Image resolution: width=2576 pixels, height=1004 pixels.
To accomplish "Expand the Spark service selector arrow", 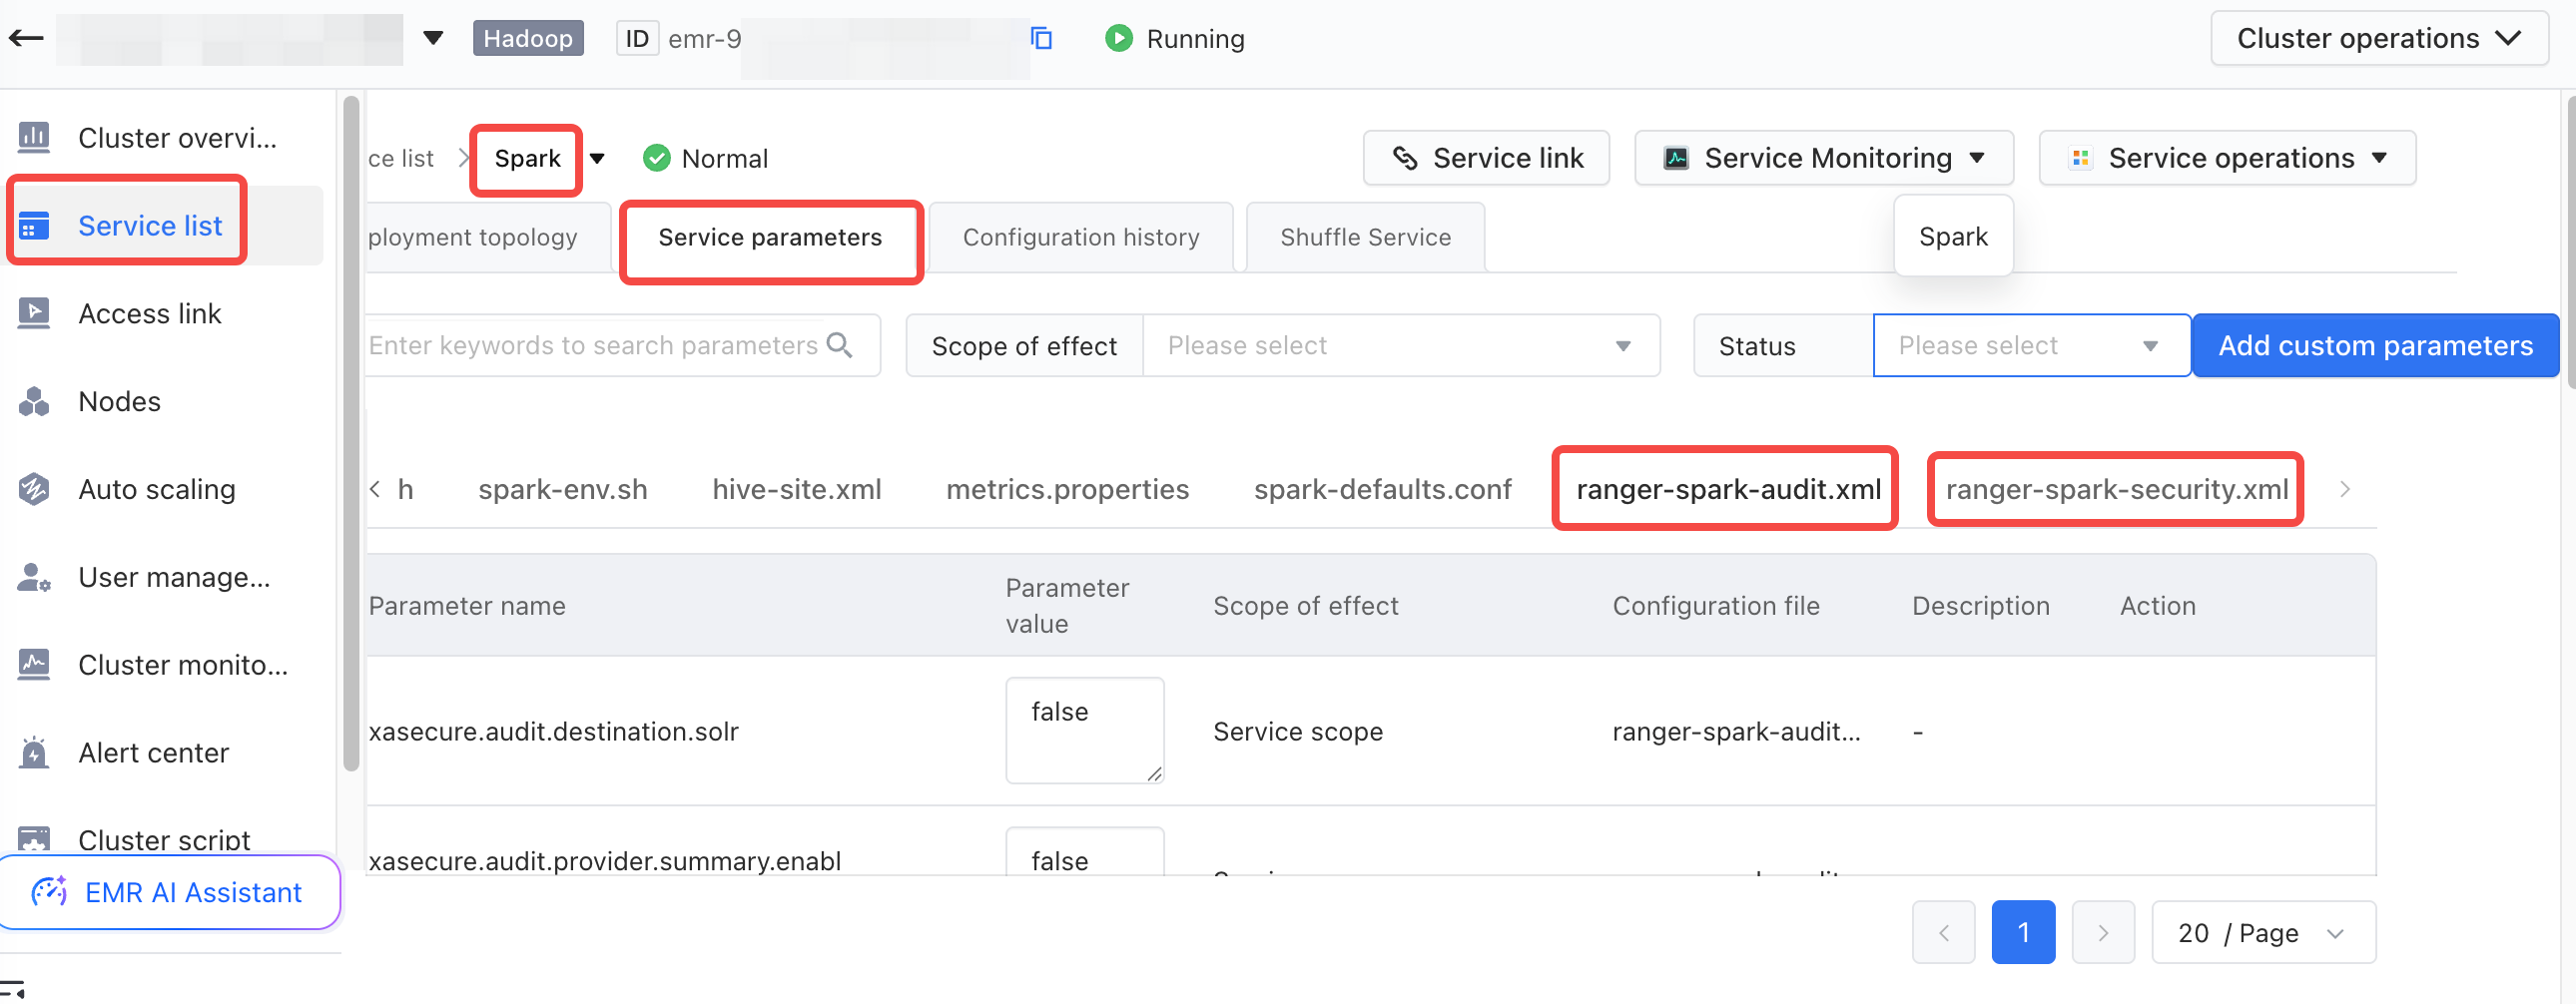I will (x=597, y=158).
